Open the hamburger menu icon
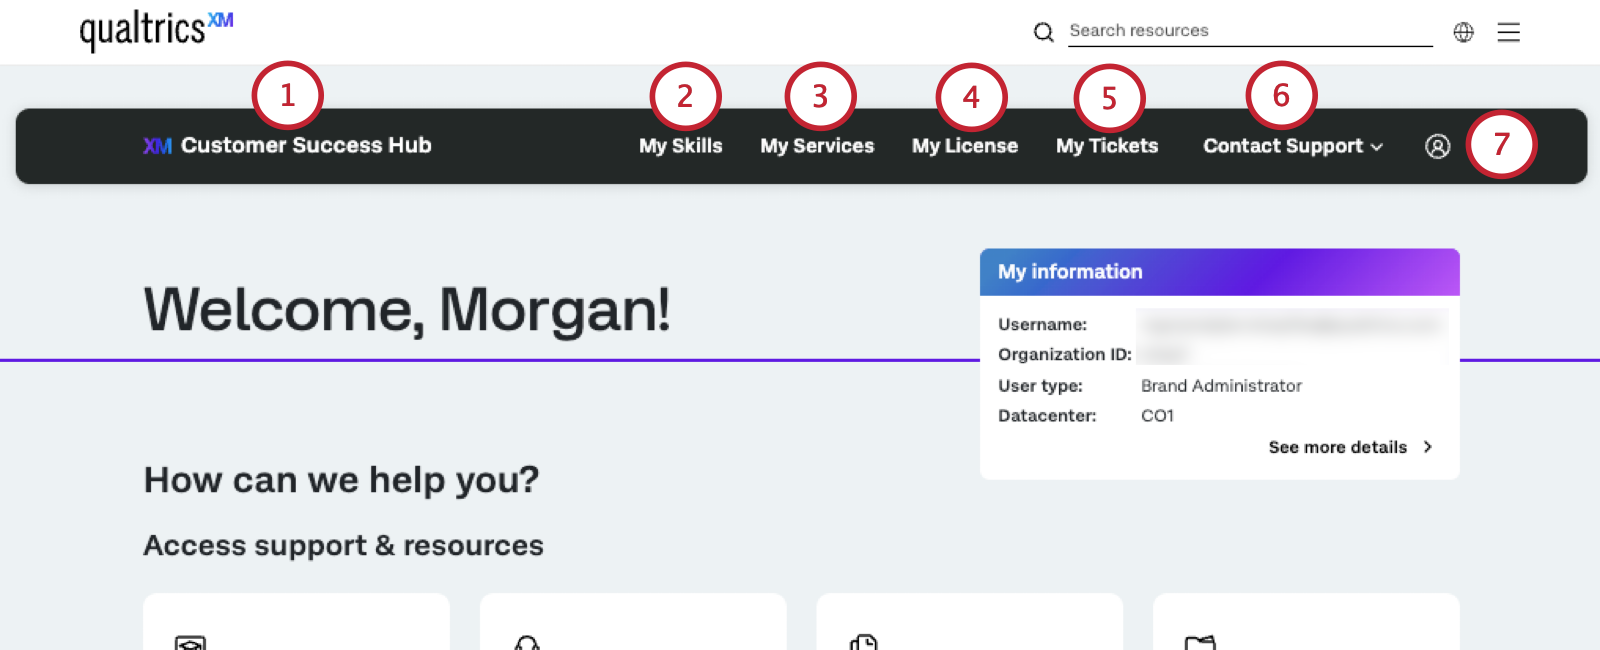This screenshot has width=1600, height=650. (1508, 32)
